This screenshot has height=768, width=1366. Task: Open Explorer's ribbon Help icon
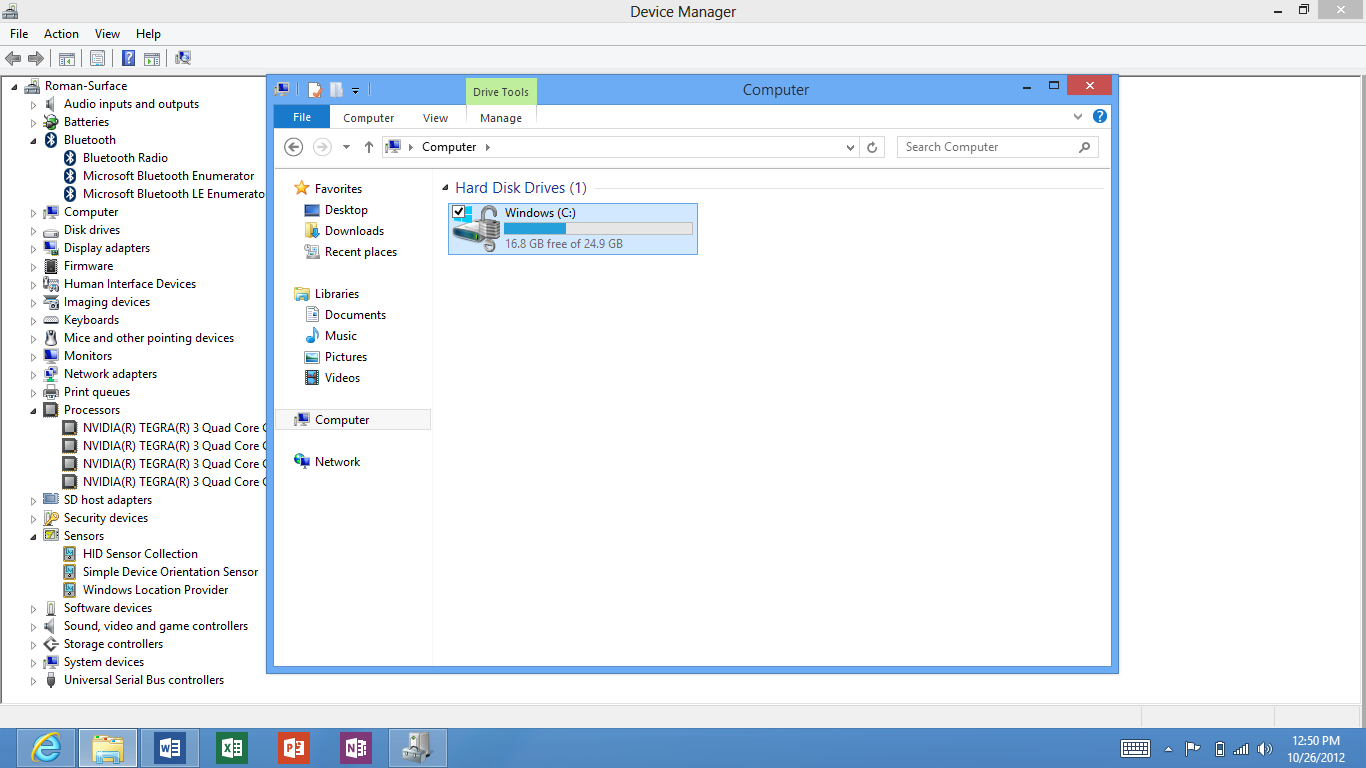pyautogui.click(x=1100, y=116)
